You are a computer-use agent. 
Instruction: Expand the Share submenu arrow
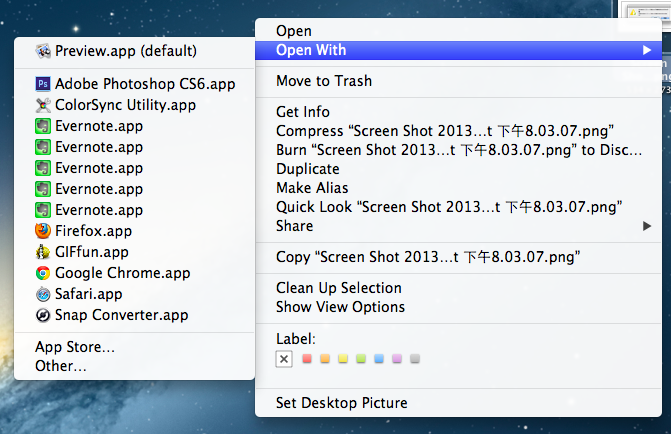[647, 226]
